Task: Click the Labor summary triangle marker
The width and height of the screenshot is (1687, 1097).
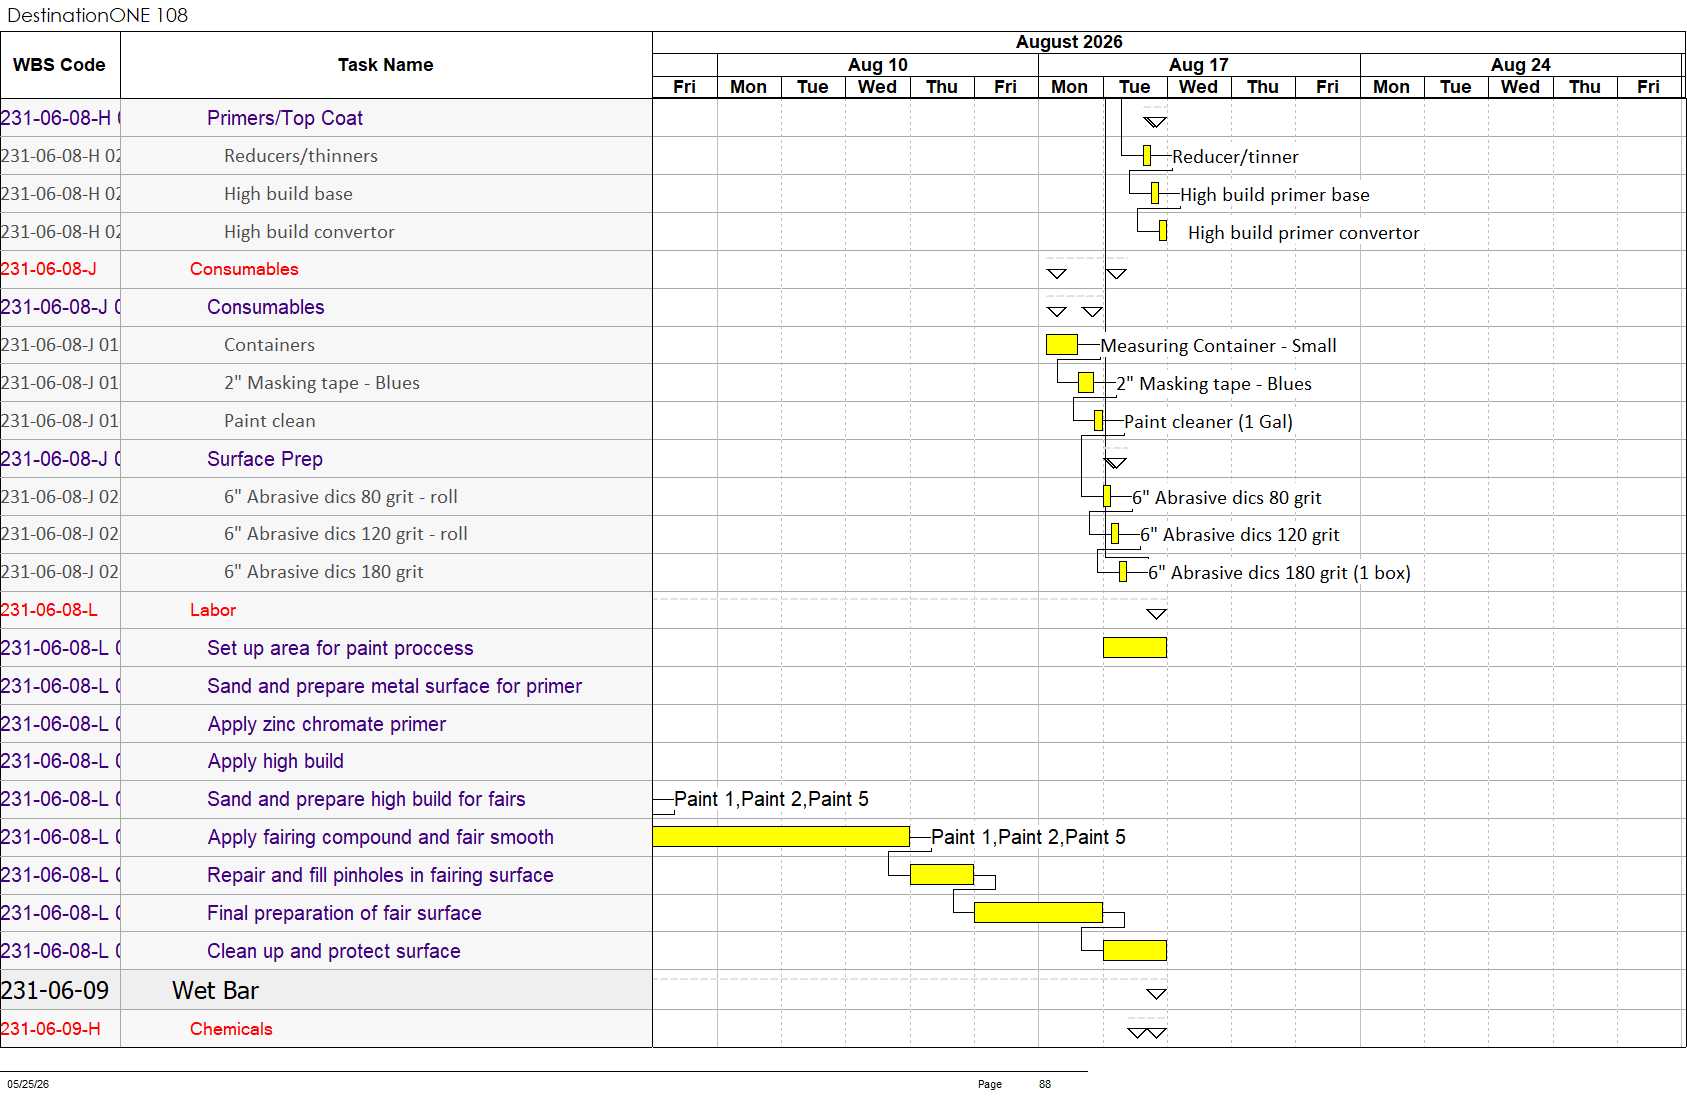Action: [x=1156, y=614]
